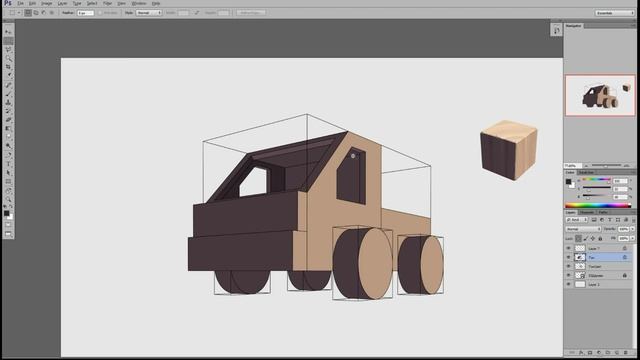Open the Fill slider arrow

pyautogui.click(x=633, y=238)
